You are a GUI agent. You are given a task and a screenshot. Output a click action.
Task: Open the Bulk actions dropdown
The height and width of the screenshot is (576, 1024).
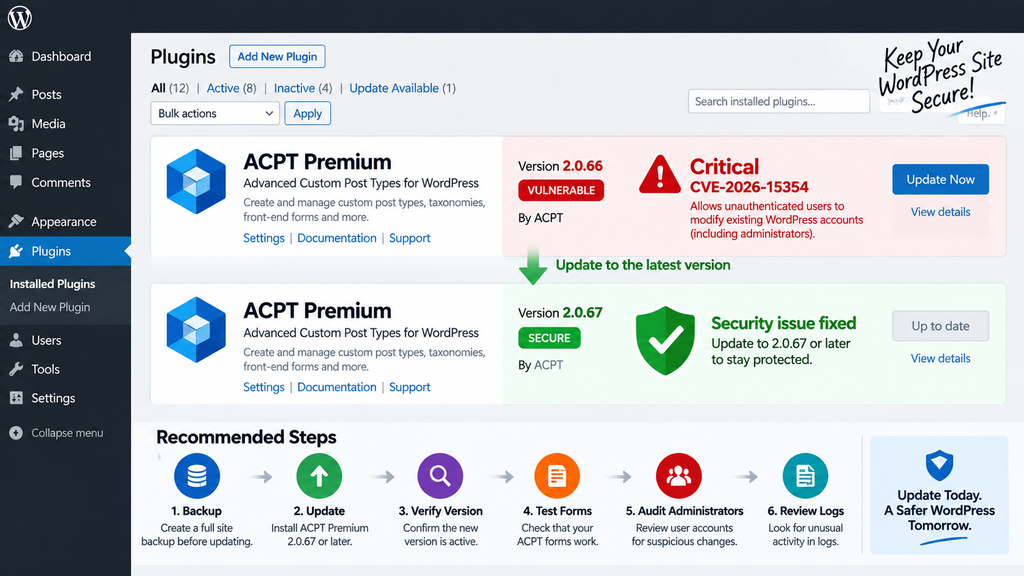215,114
